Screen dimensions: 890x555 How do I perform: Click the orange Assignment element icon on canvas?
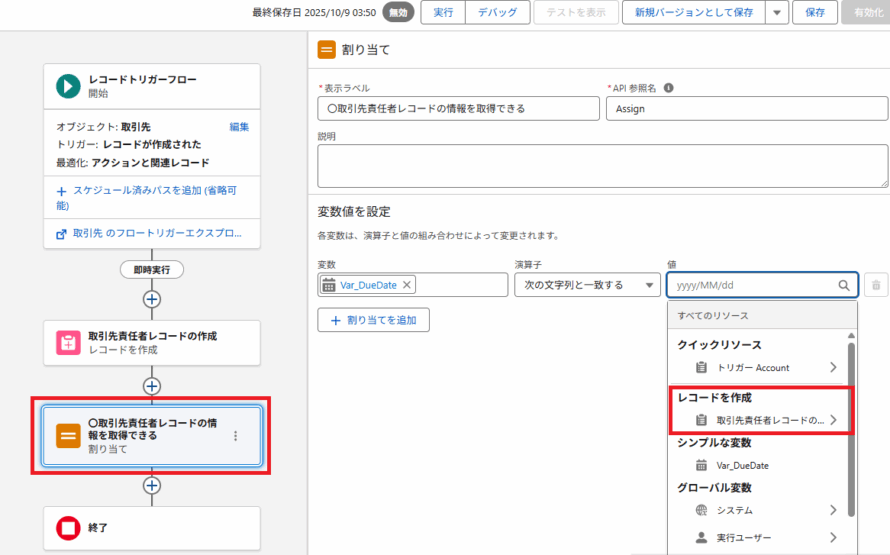point(68,436)
